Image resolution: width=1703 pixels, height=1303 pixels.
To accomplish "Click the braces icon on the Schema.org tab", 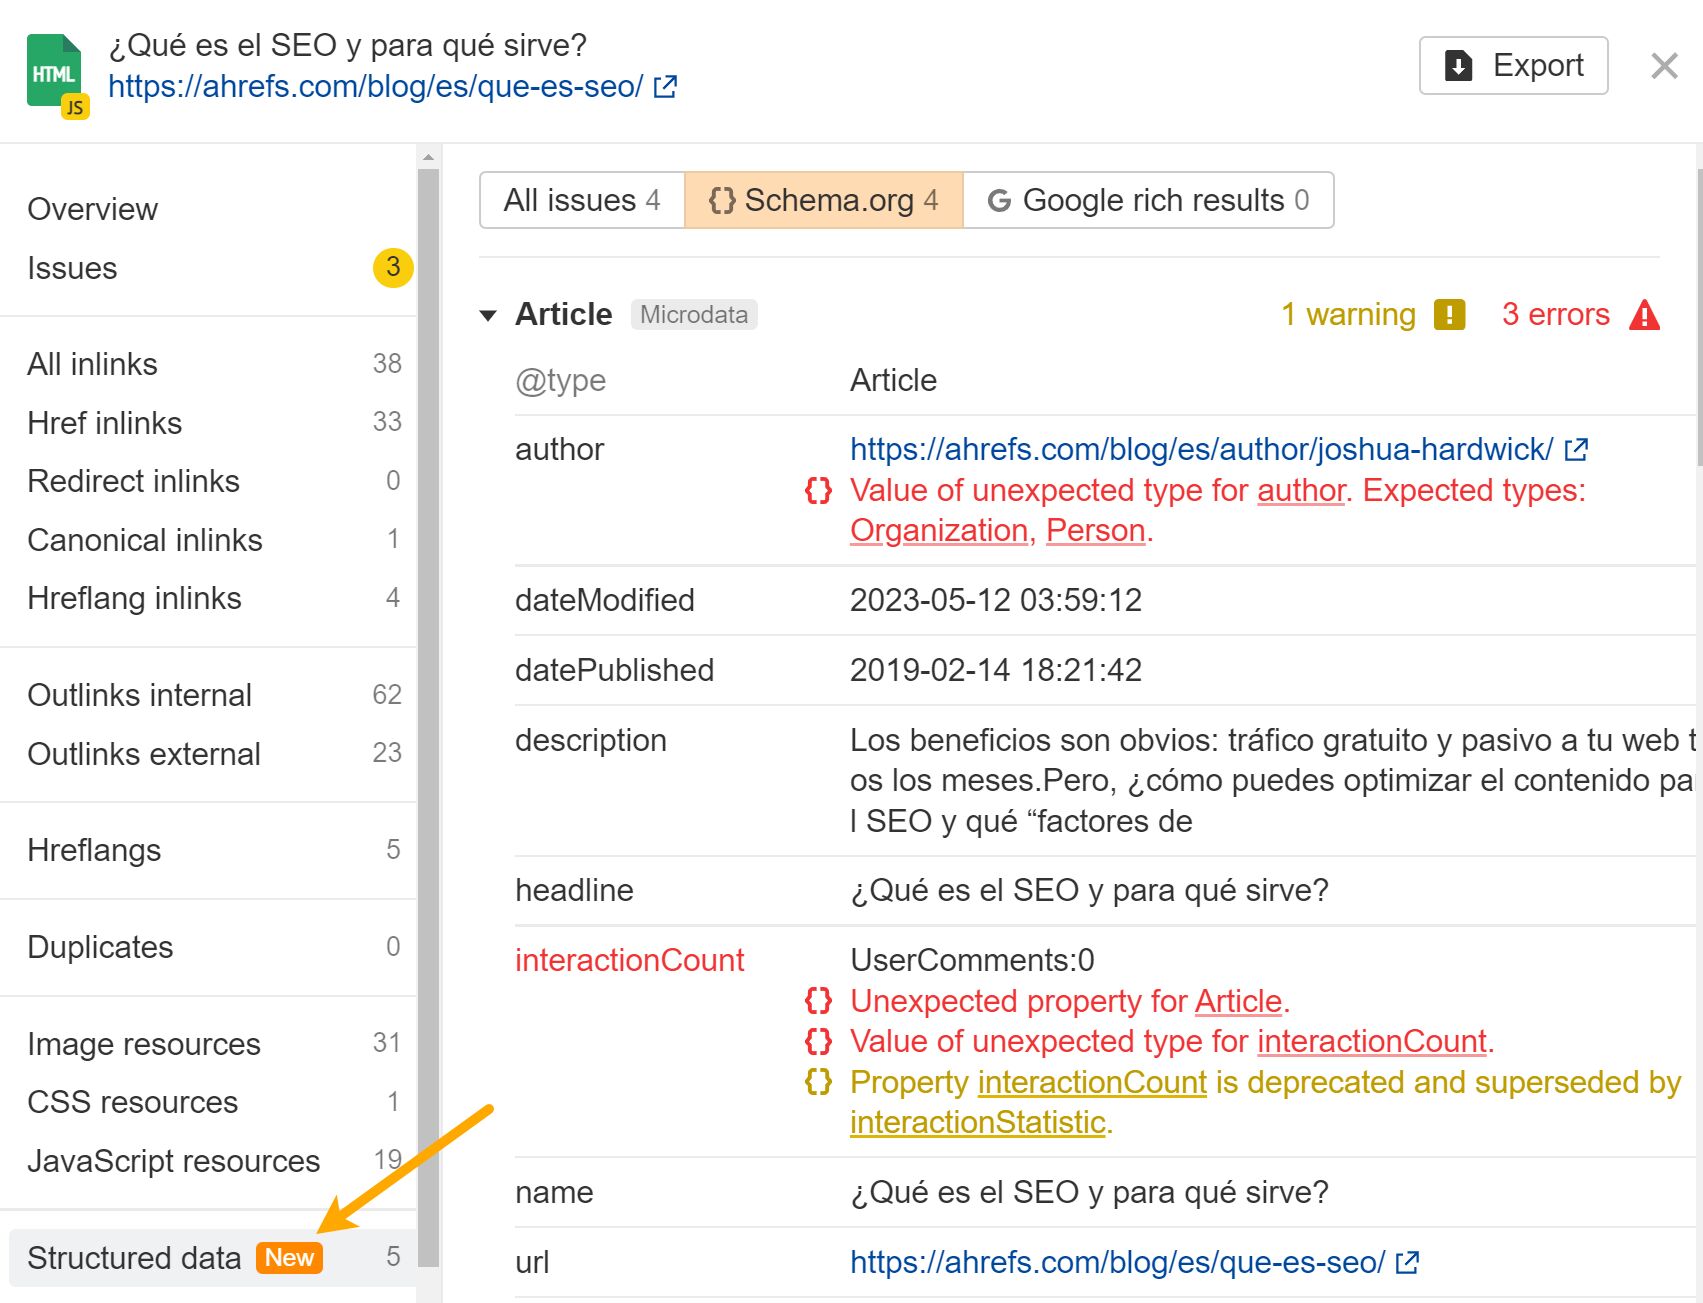I will click(x=723, y=200).
